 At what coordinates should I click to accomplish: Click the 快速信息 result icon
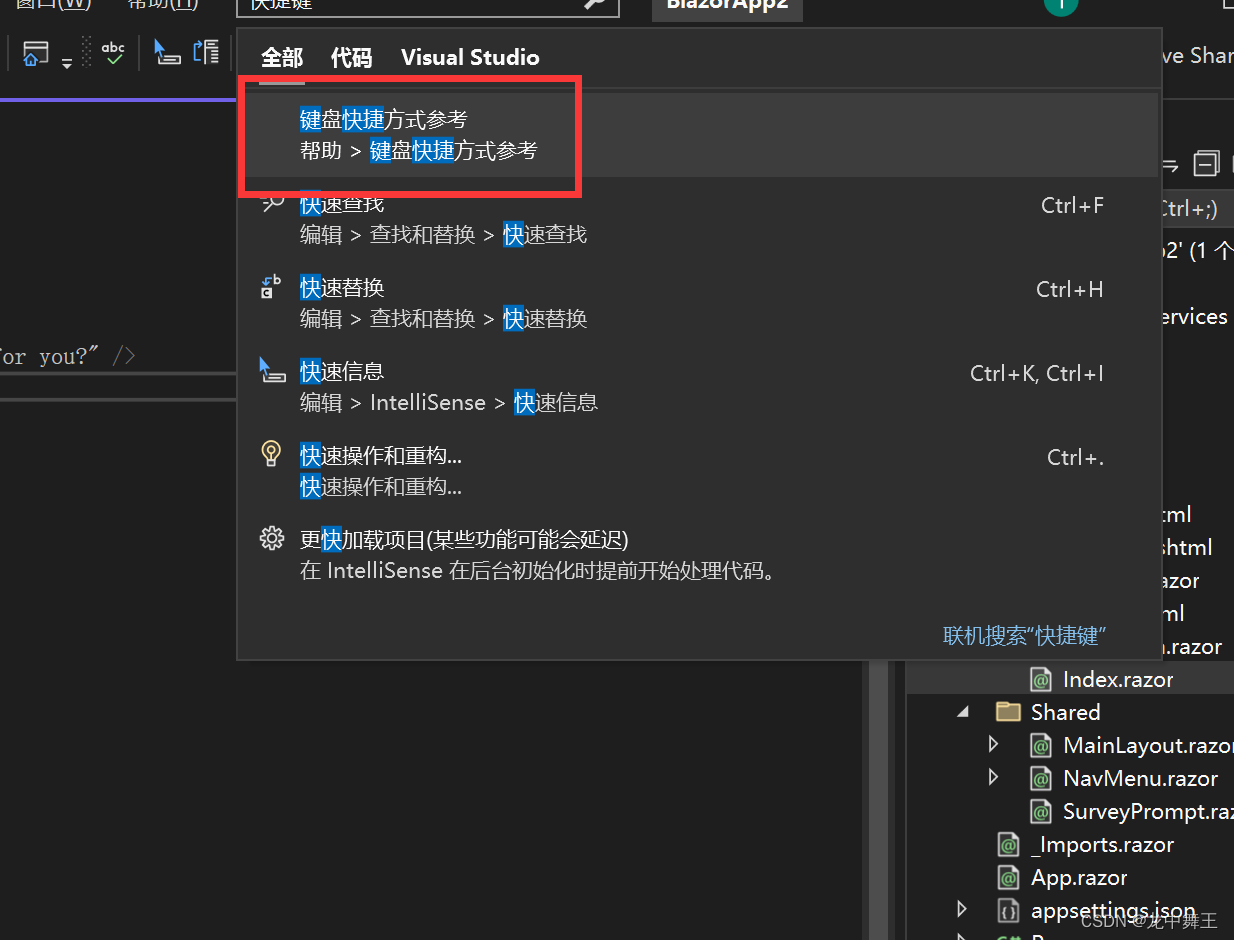[x=271, y=371]
